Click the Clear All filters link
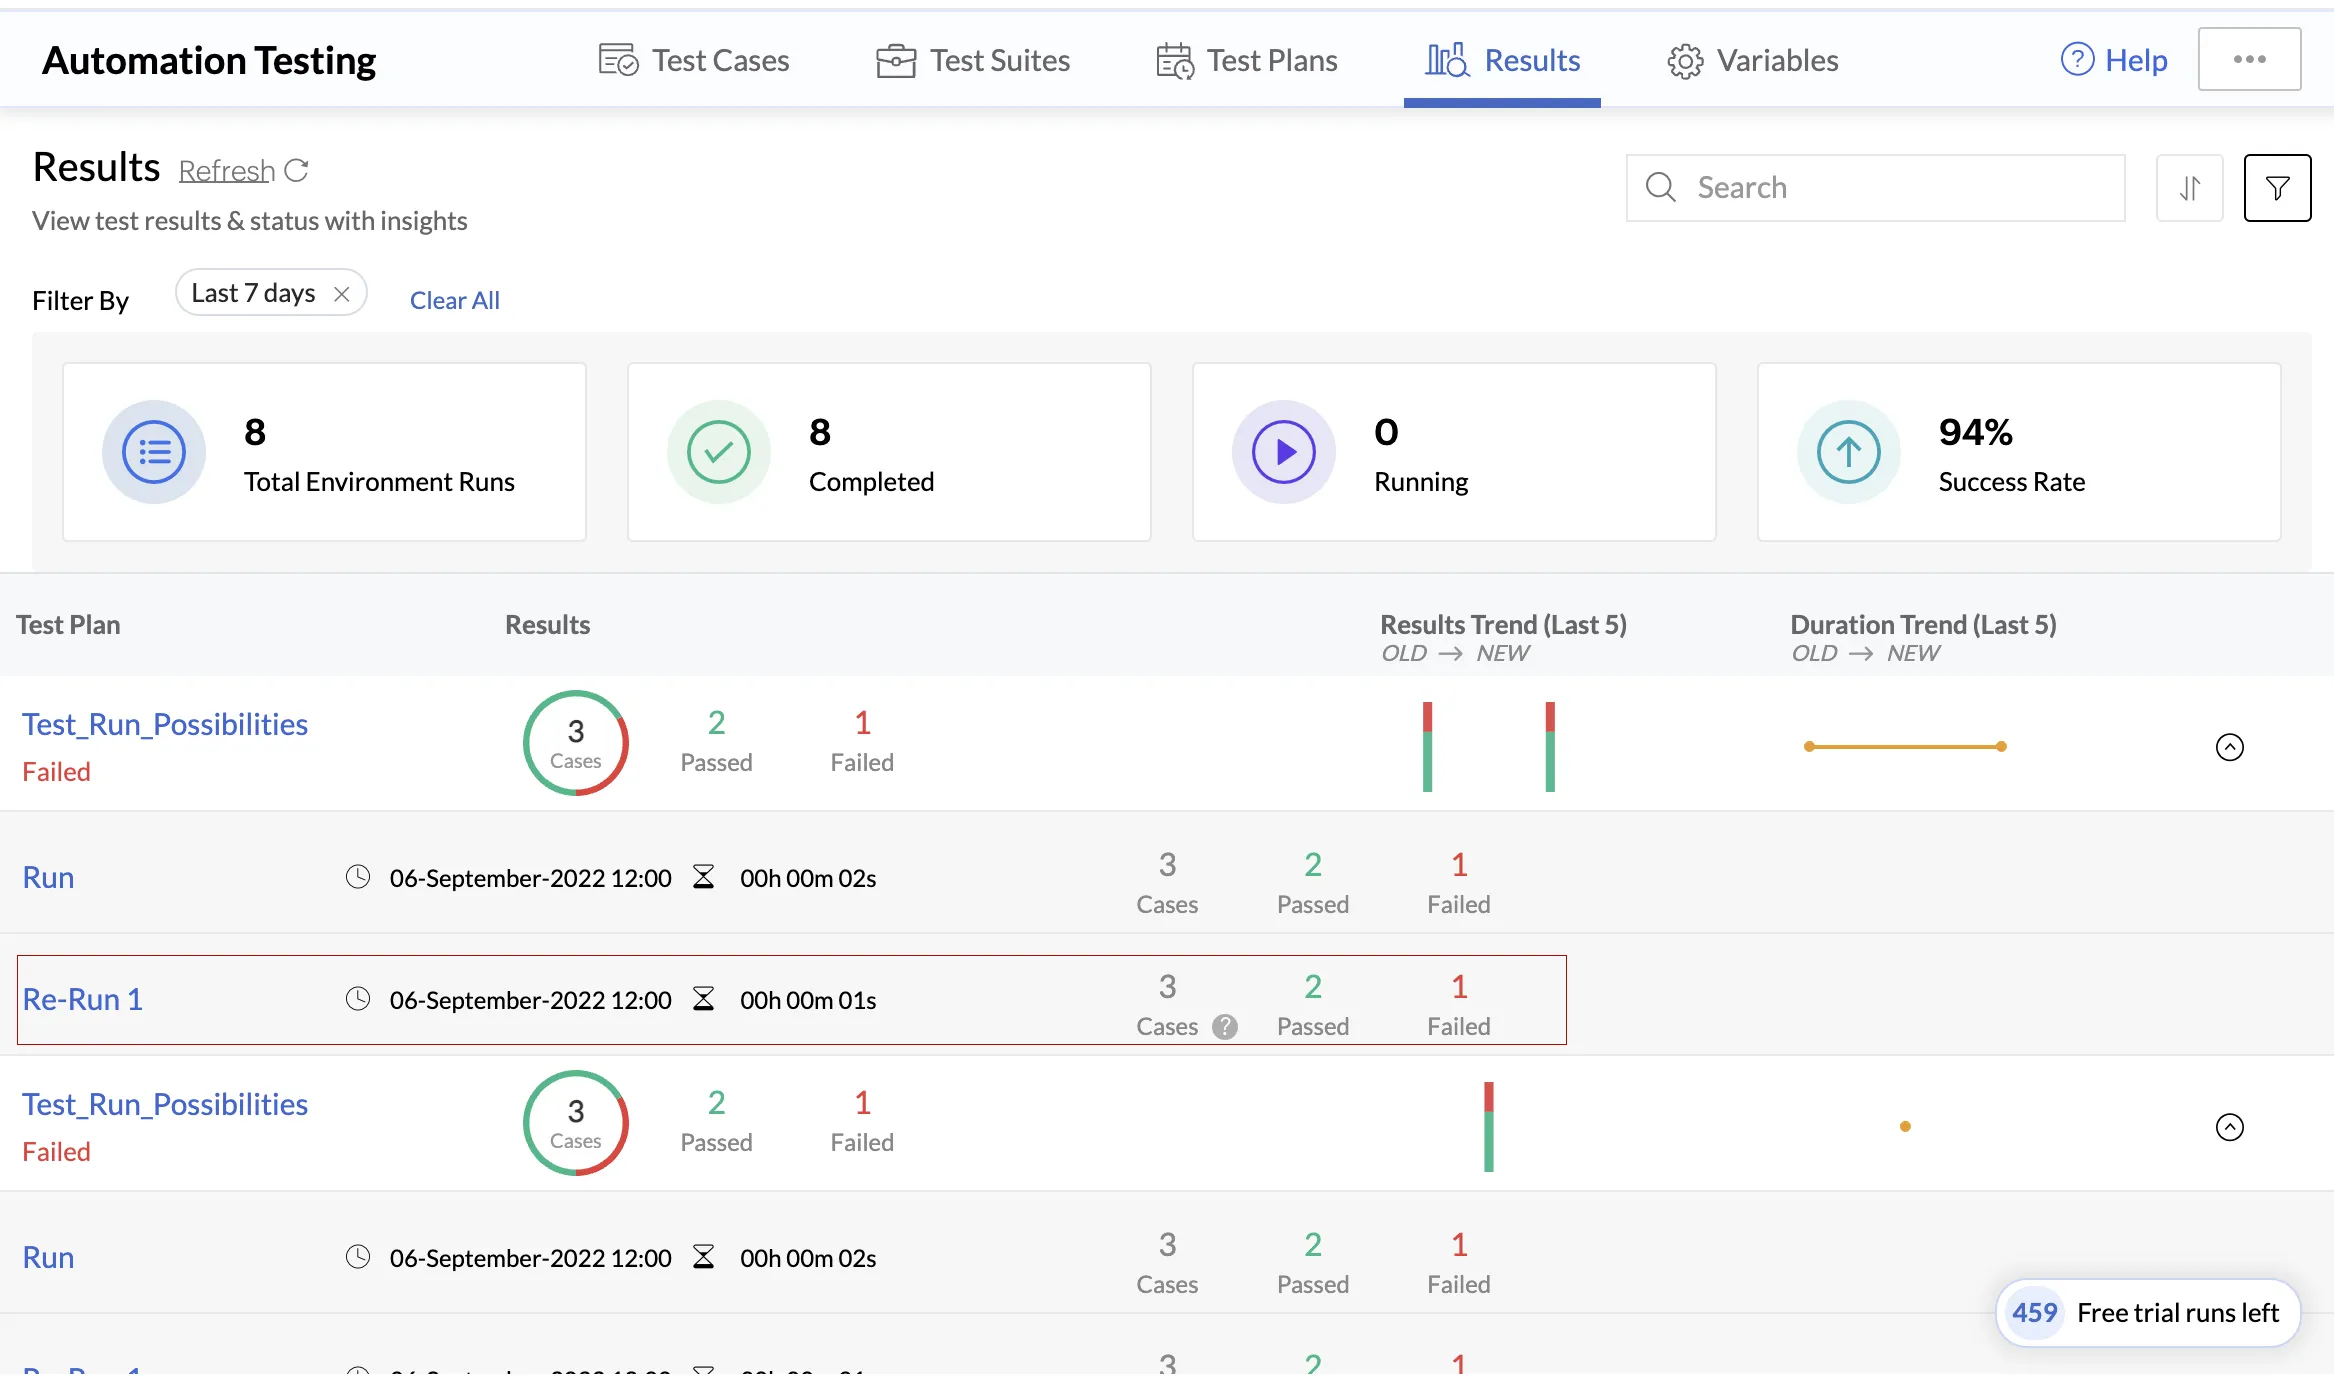Screen dimensions: 2334x1396 (455, 300)
